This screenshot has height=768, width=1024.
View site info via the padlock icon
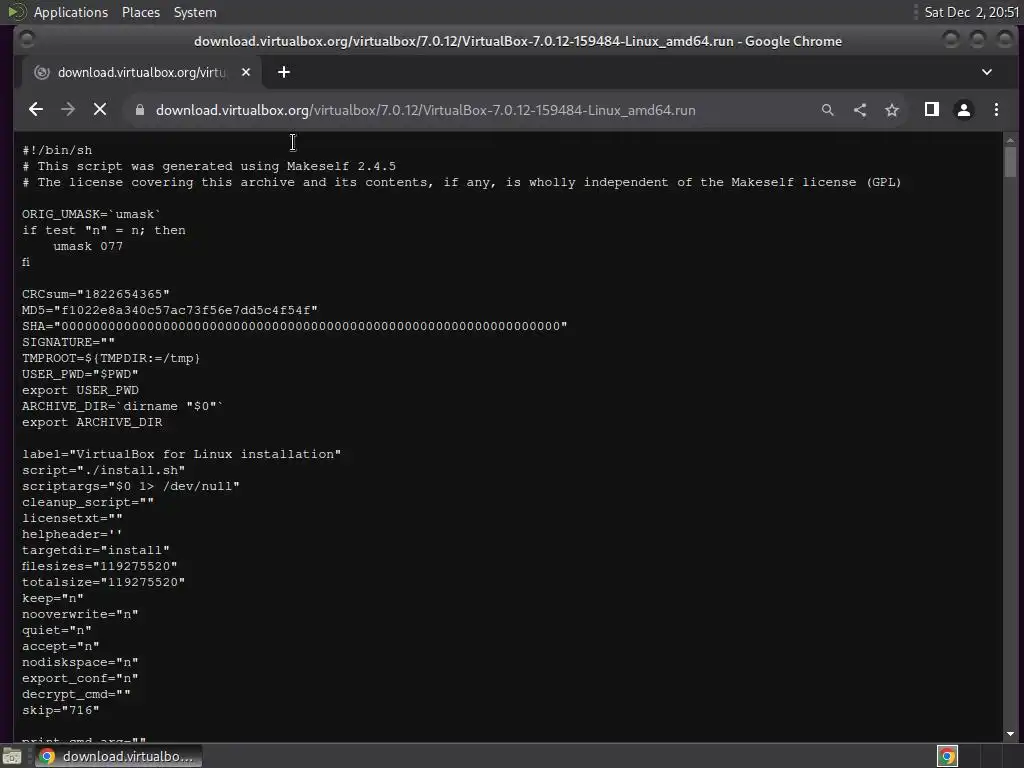139,110
